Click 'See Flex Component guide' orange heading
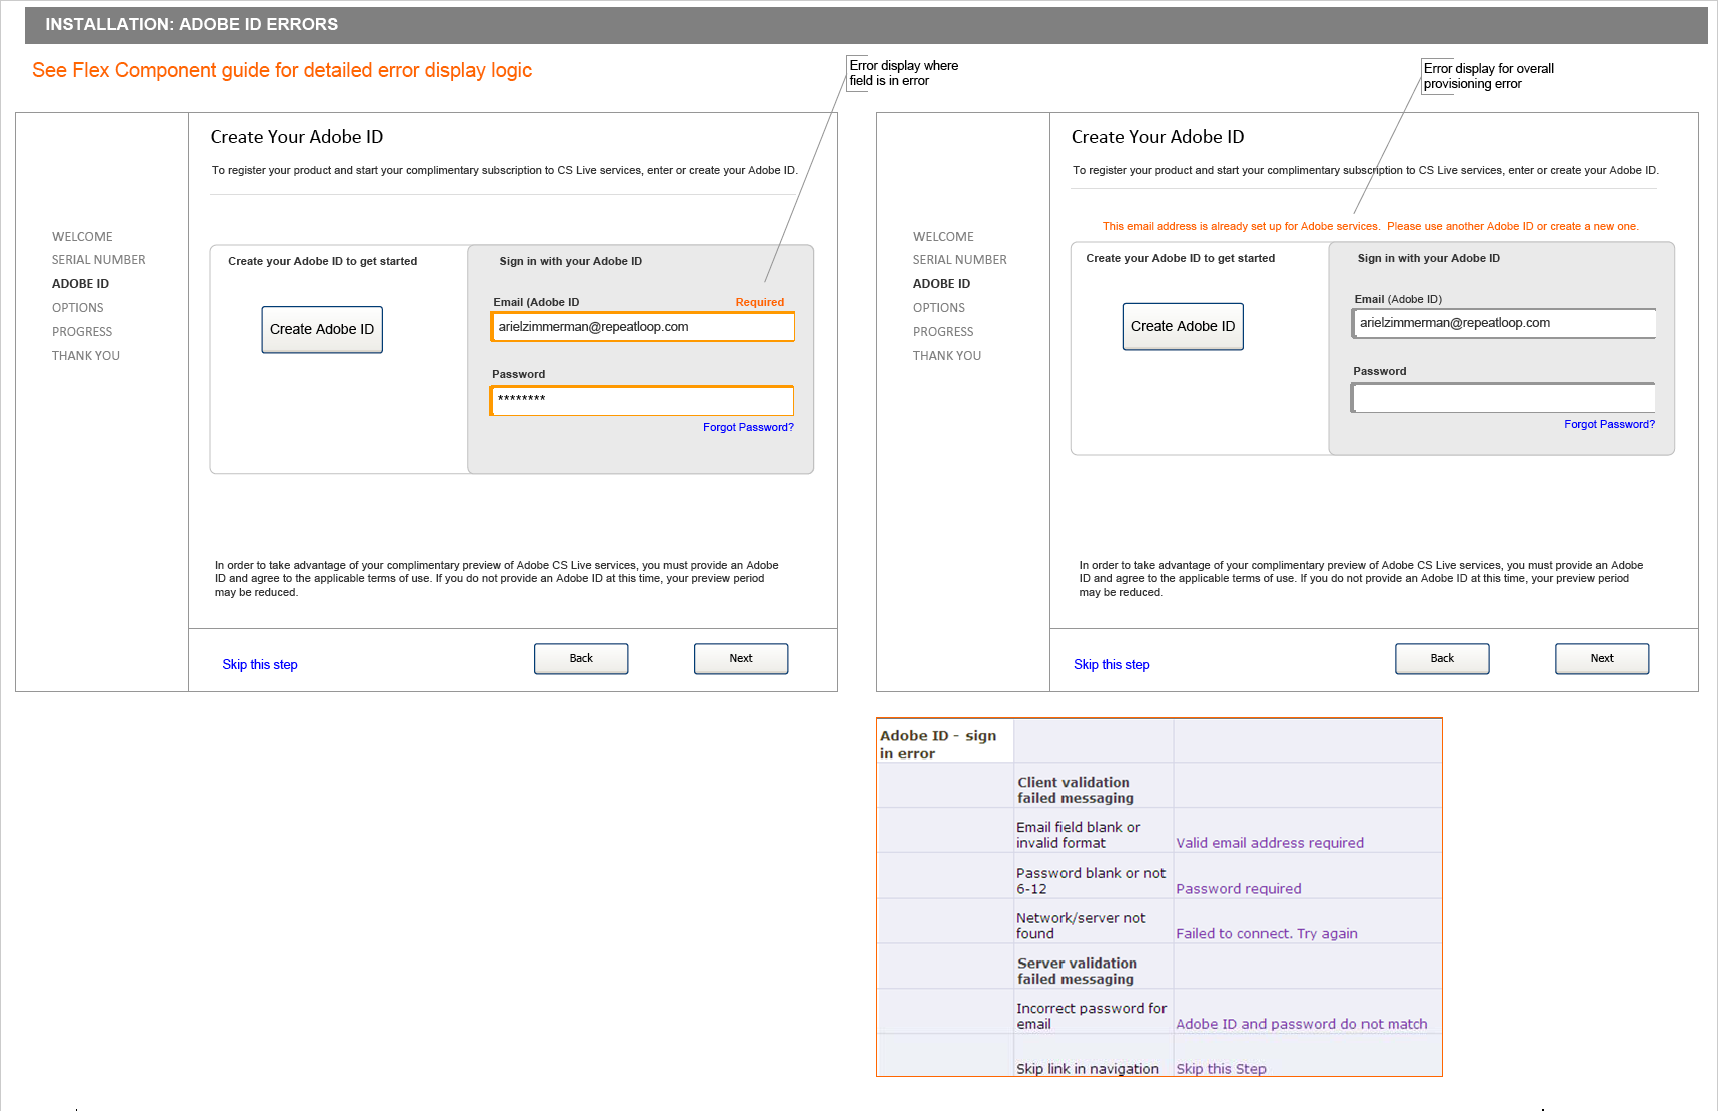 pyautogui.click(x=282, y=70)
